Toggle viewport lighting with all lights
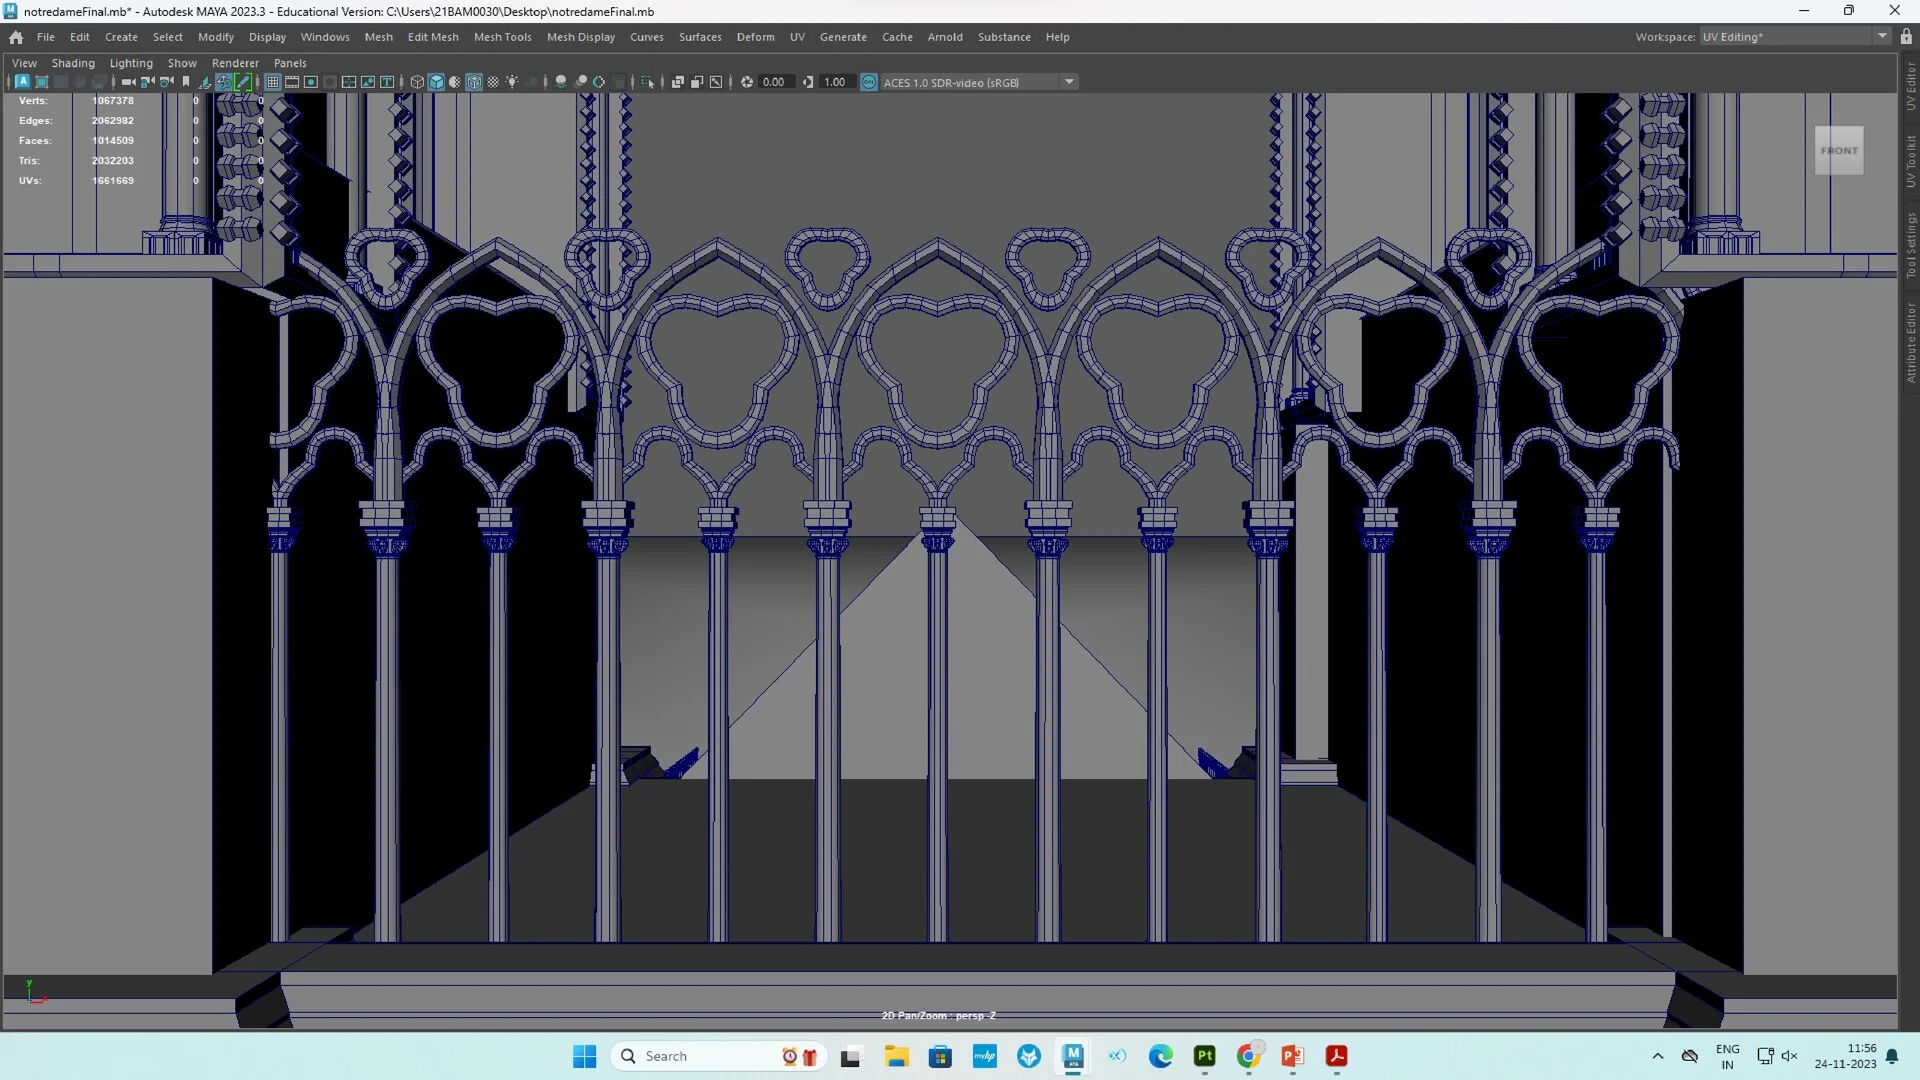1920x1080 pixels. (512, 82)
